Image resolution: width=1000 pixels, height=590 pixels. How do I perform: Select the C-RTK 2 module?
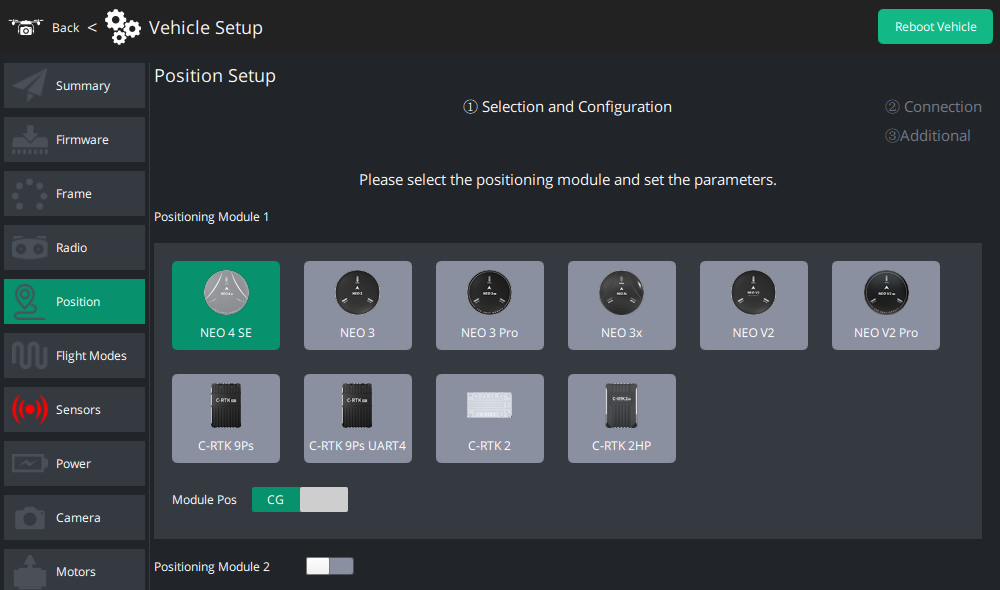489,418
